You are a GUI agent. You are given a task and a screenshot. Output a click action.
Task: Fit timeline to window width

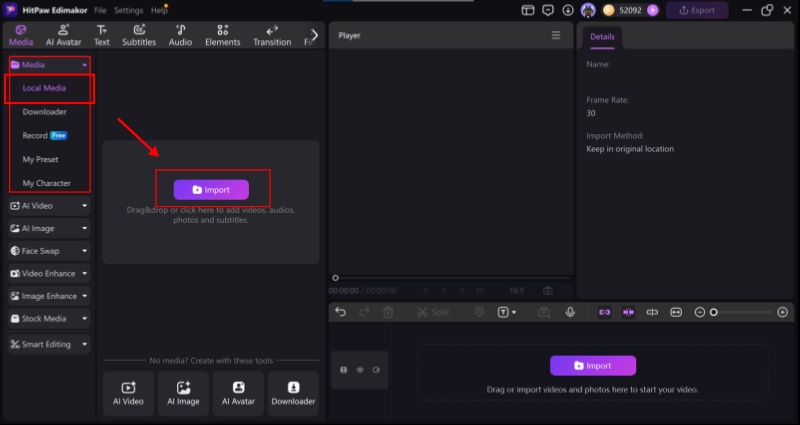point(676,312)
